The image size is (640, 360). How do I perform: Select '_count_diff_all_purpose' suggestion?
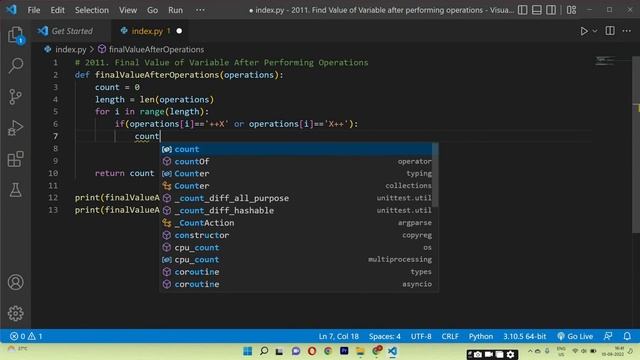click(296, 198)
